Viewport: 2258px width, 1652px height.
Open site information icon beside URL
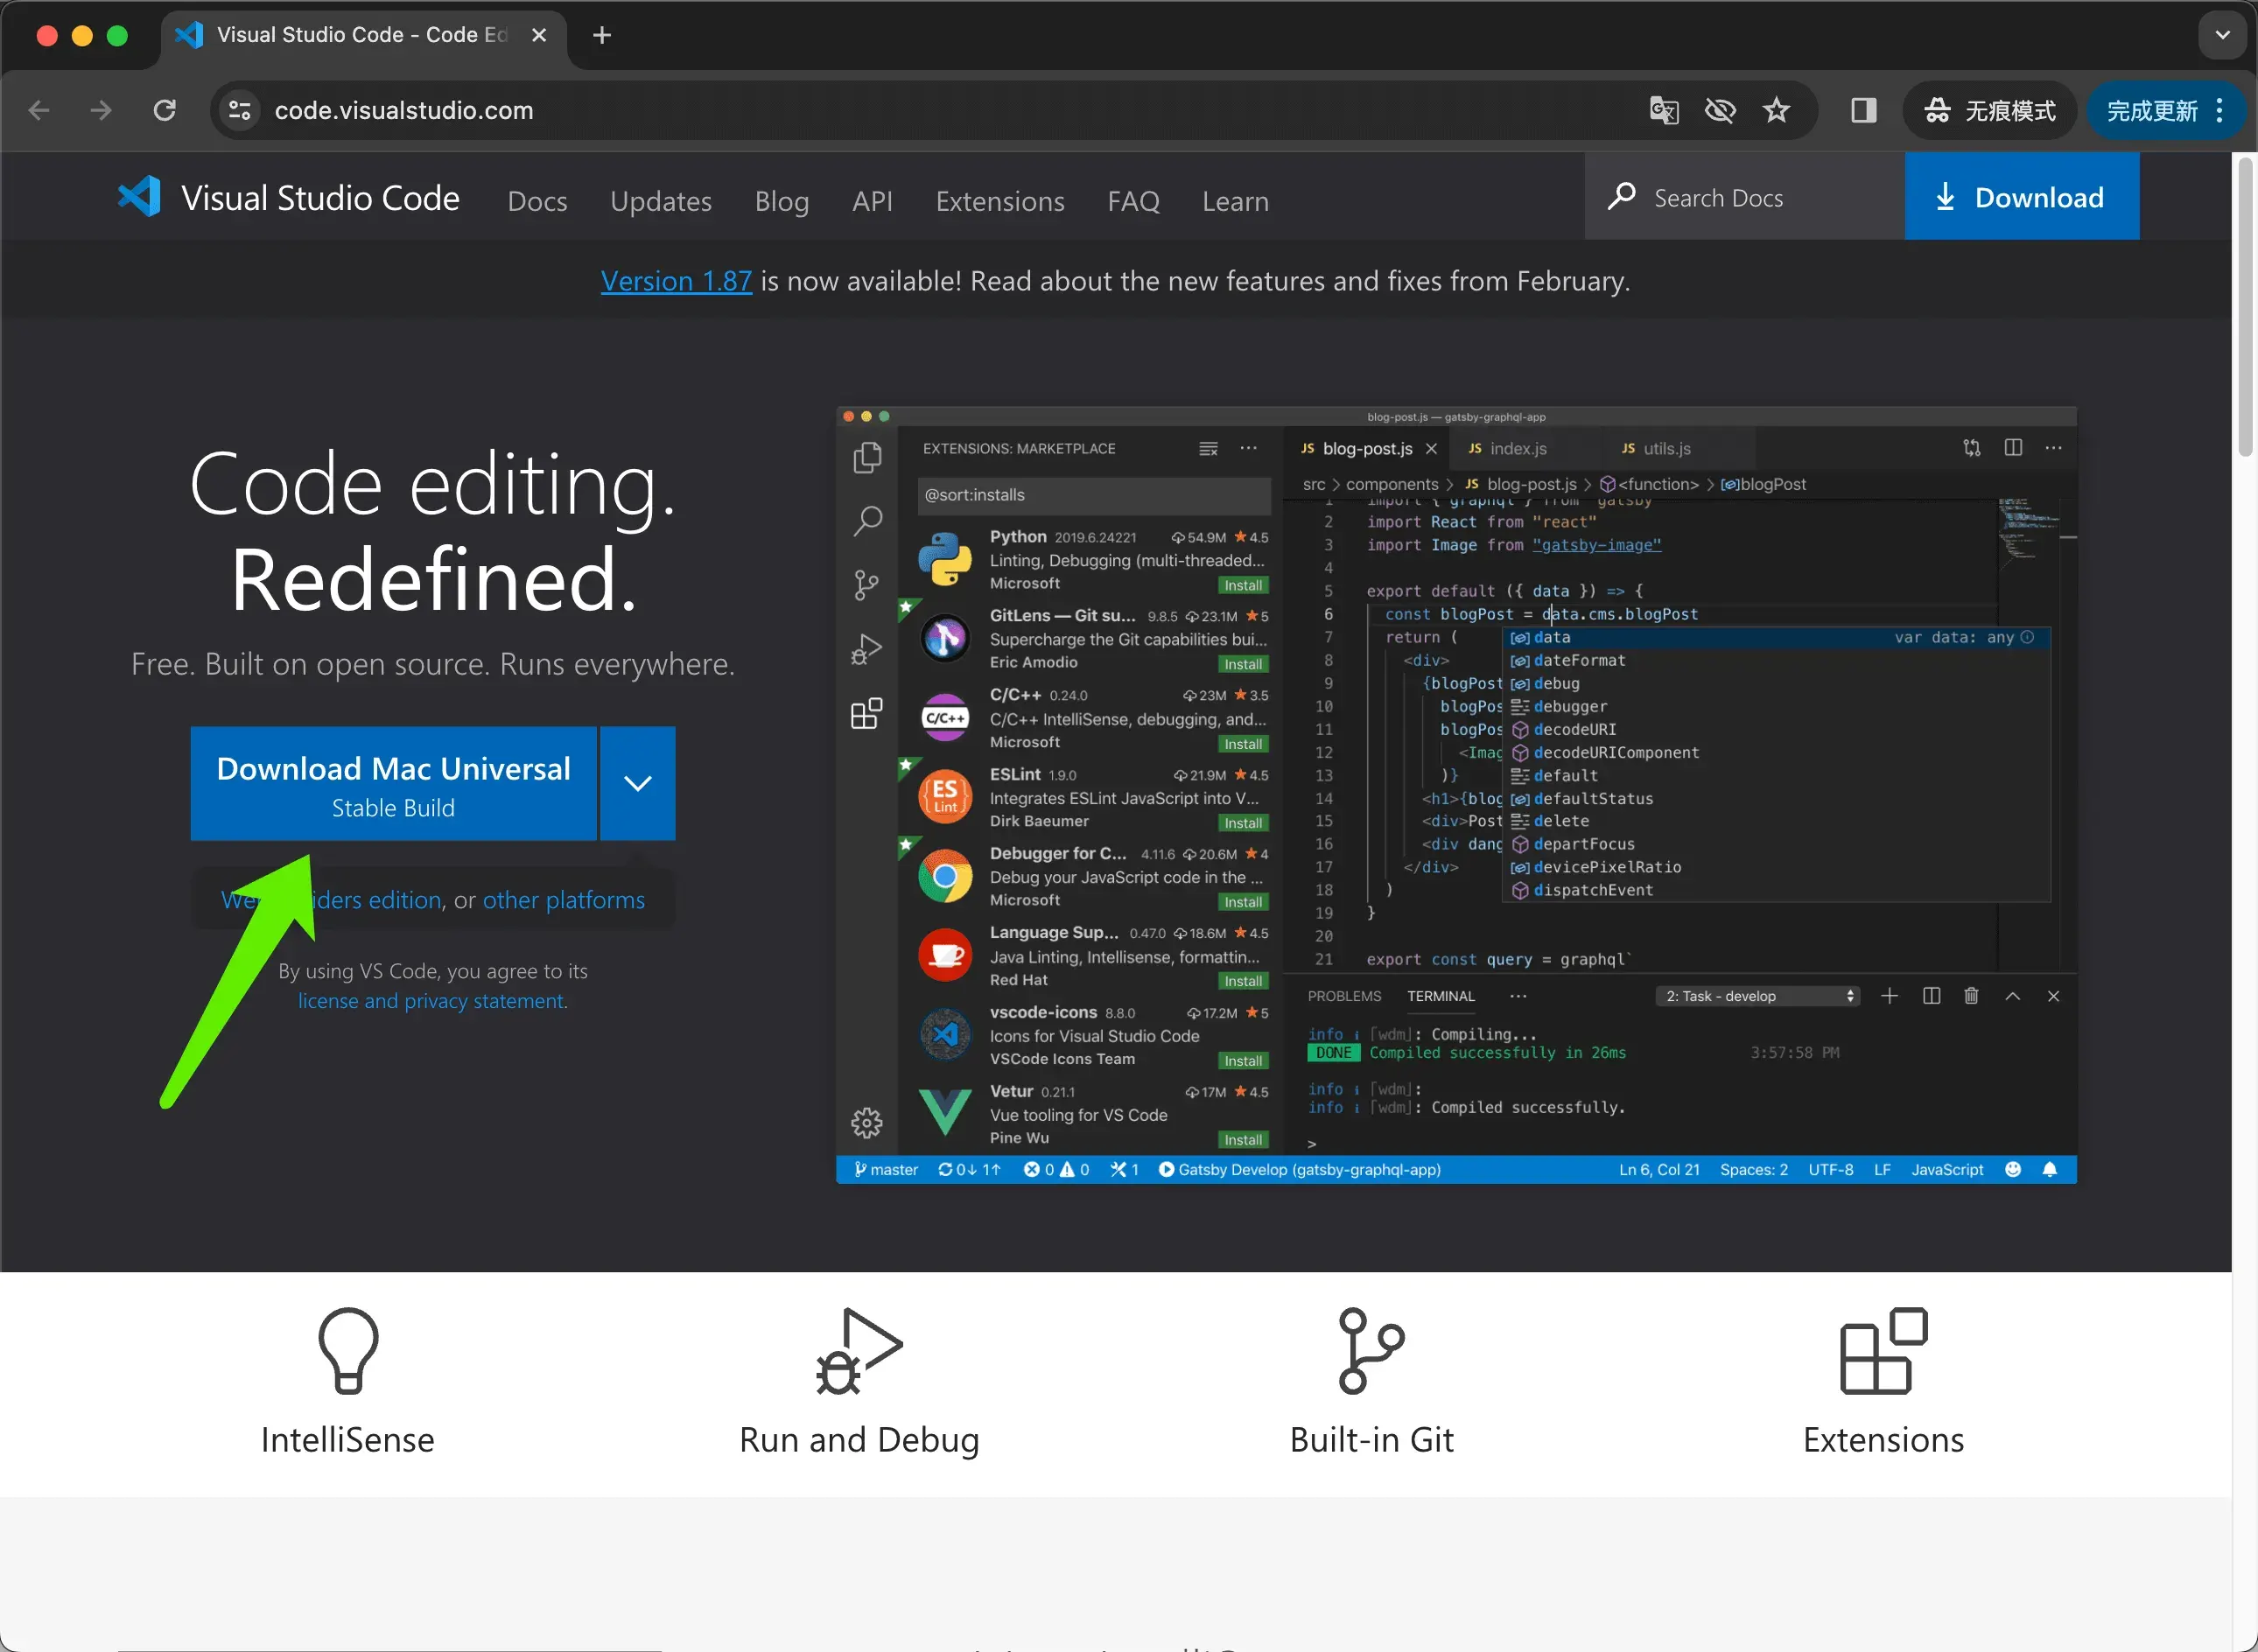(x=240, y=110)
